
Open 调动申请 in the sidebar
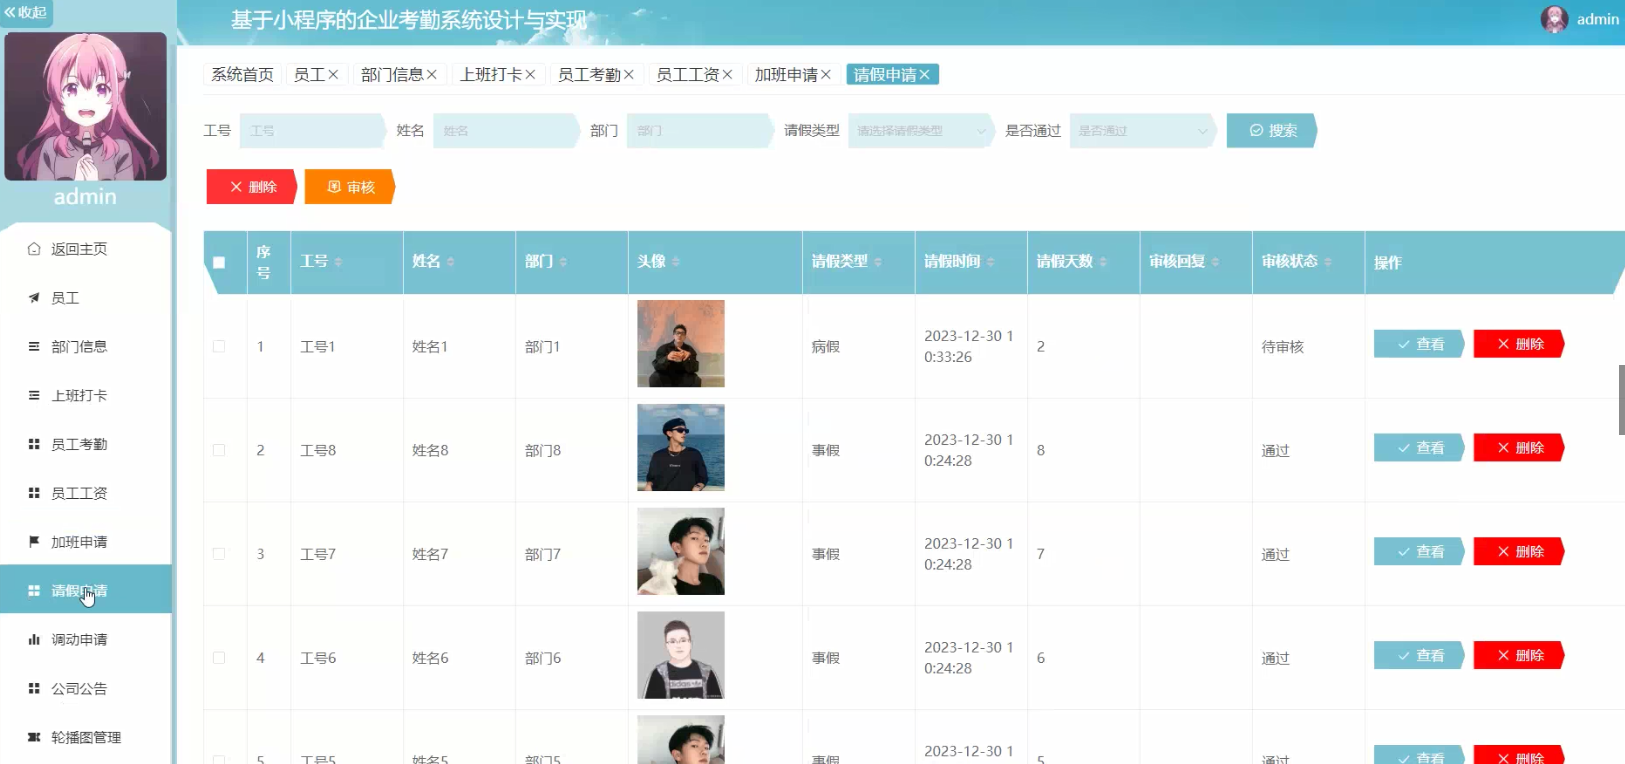click(86, 640)
